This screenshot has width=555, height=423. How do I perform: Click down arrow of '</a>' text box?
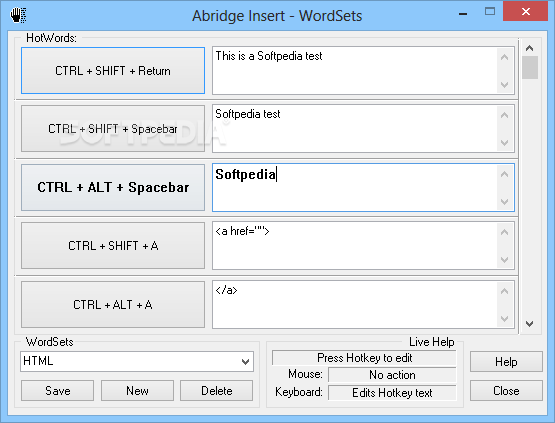tap(505, 319)
